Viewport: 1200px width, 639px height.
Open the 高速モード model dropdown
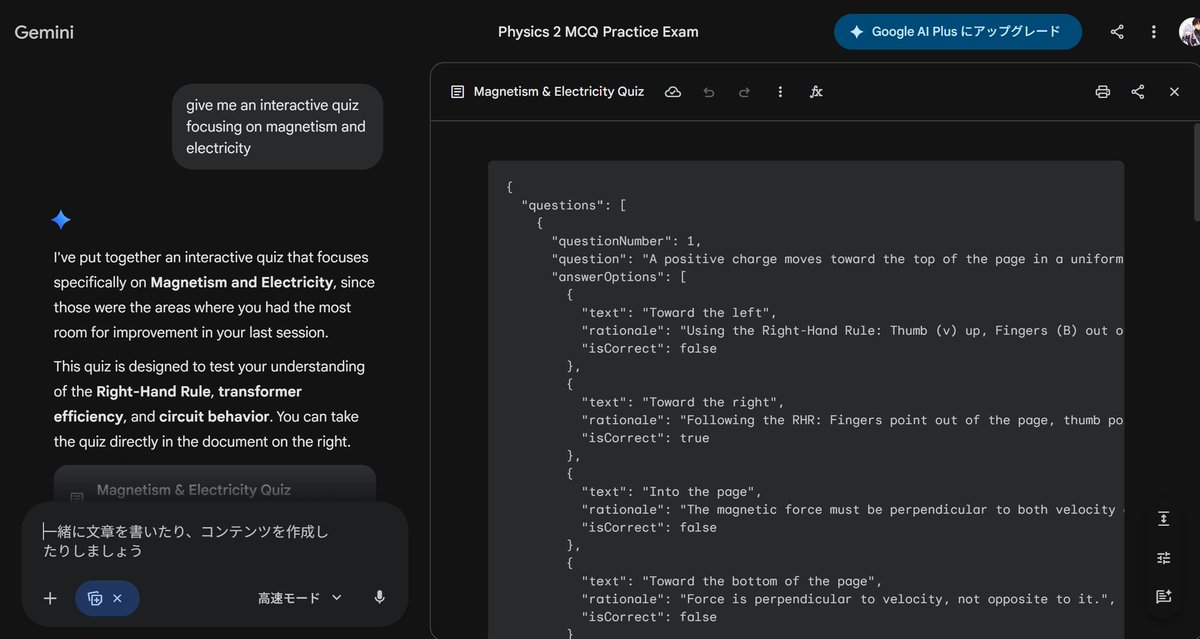pyautogui.click(x=300, y=598)
